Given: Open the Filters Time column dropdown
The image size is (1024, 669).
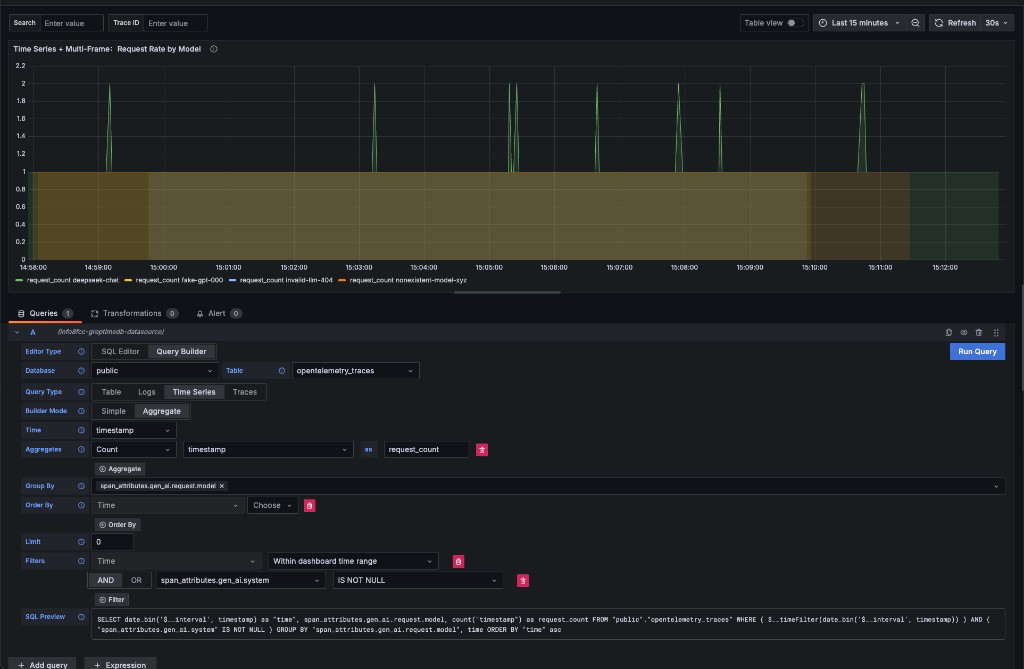Looking at the screenshot, I should coord(176,561).
